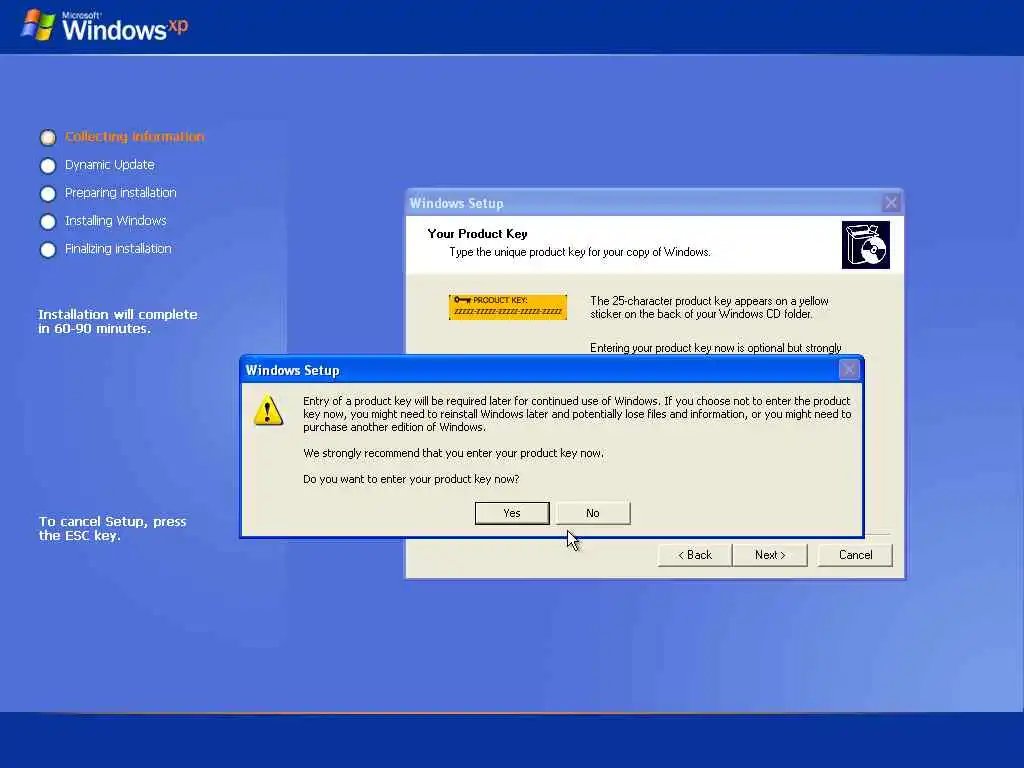The image size is (1024, 768).
Task: Click the 'Your Product Key' heading
Action: 477,234
